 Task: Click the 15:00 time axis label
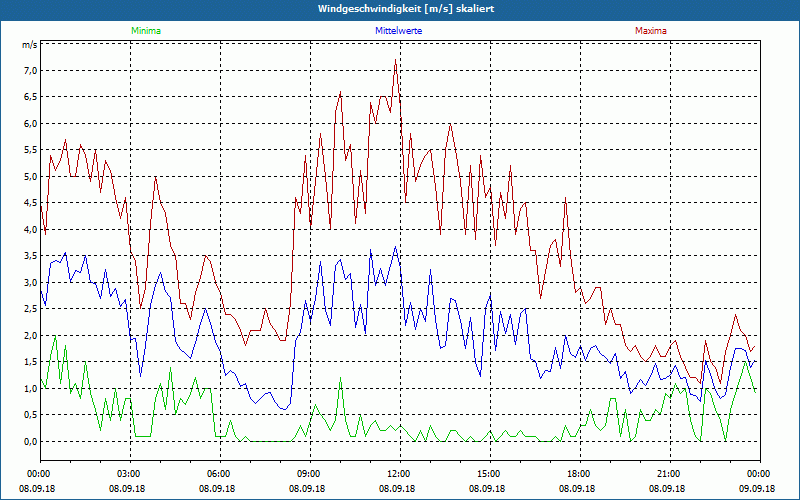[490, 474]
